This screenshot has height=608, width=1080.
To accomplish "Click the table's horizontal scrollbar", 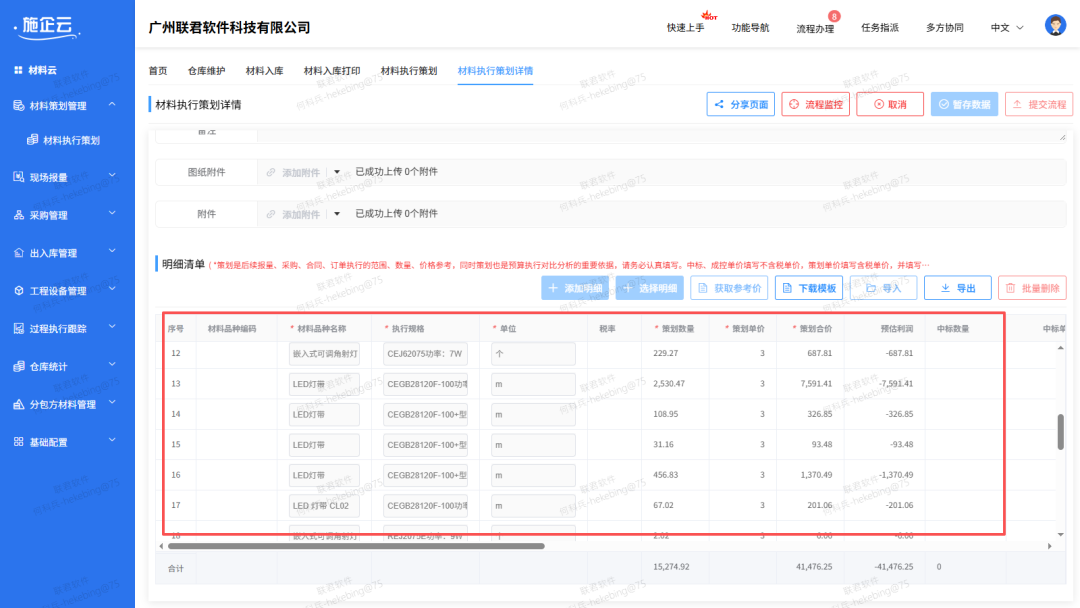I will coord(356,546).
